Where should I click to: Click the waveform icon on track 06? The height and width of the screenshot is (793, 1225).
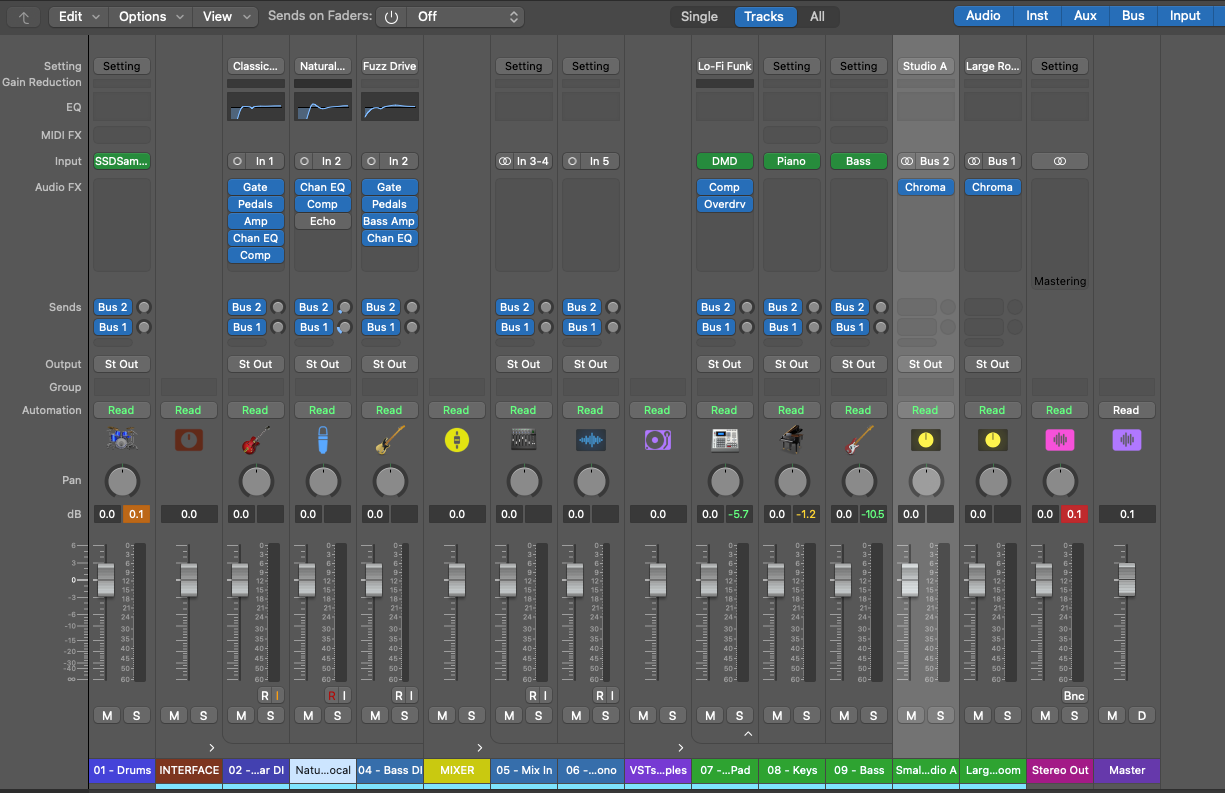pyautogui.click(x=590, y=439)
